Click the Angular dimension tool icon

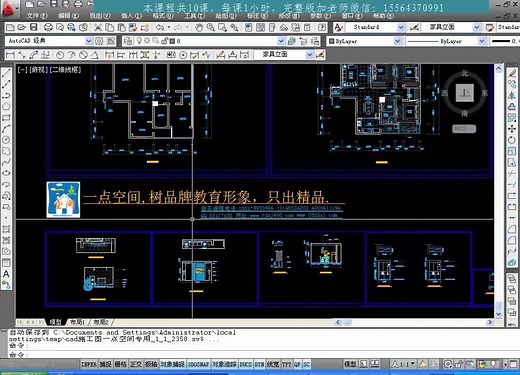pyautogui.click(x=95, y=55)
